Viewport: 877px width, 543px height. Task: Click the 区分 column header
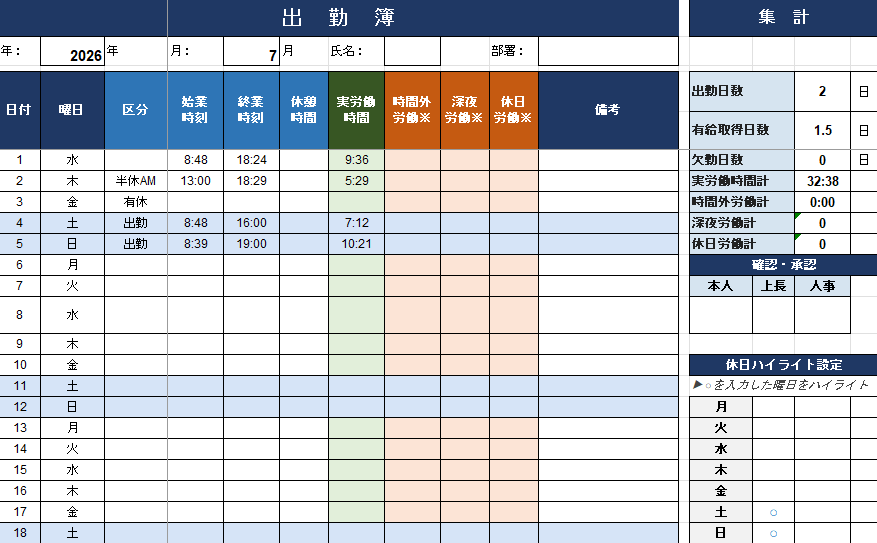[136, 110]
